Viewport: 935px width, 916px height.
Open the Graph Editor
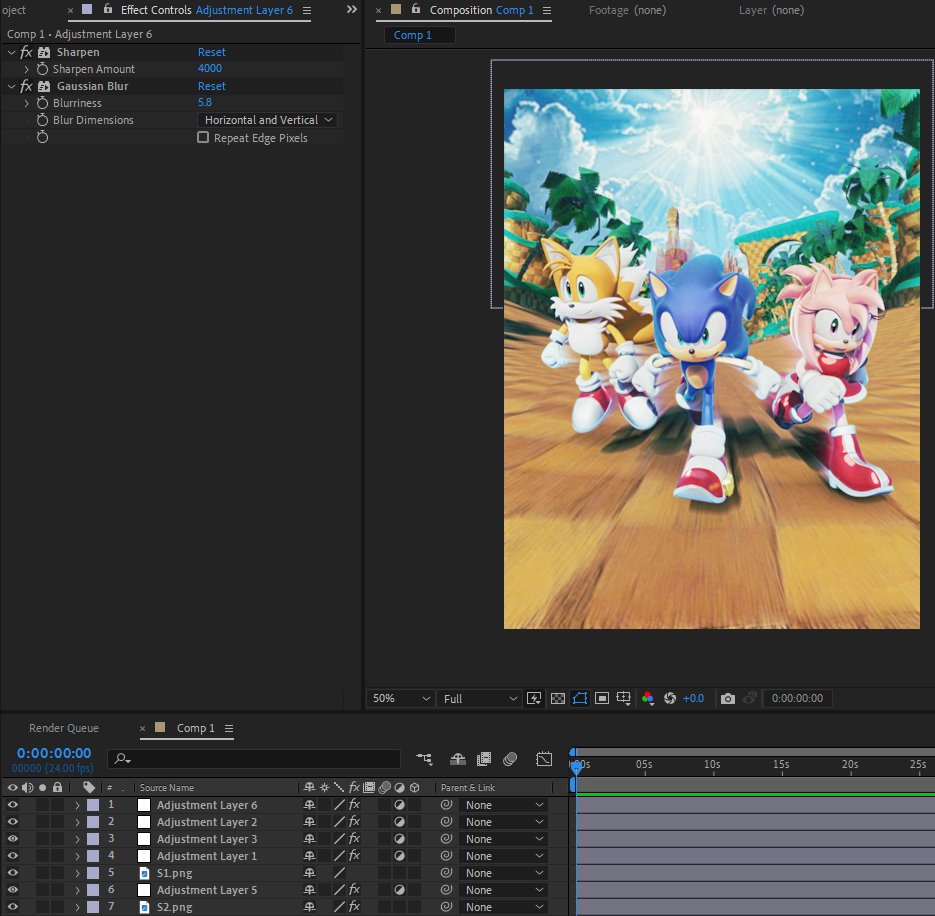544,759
